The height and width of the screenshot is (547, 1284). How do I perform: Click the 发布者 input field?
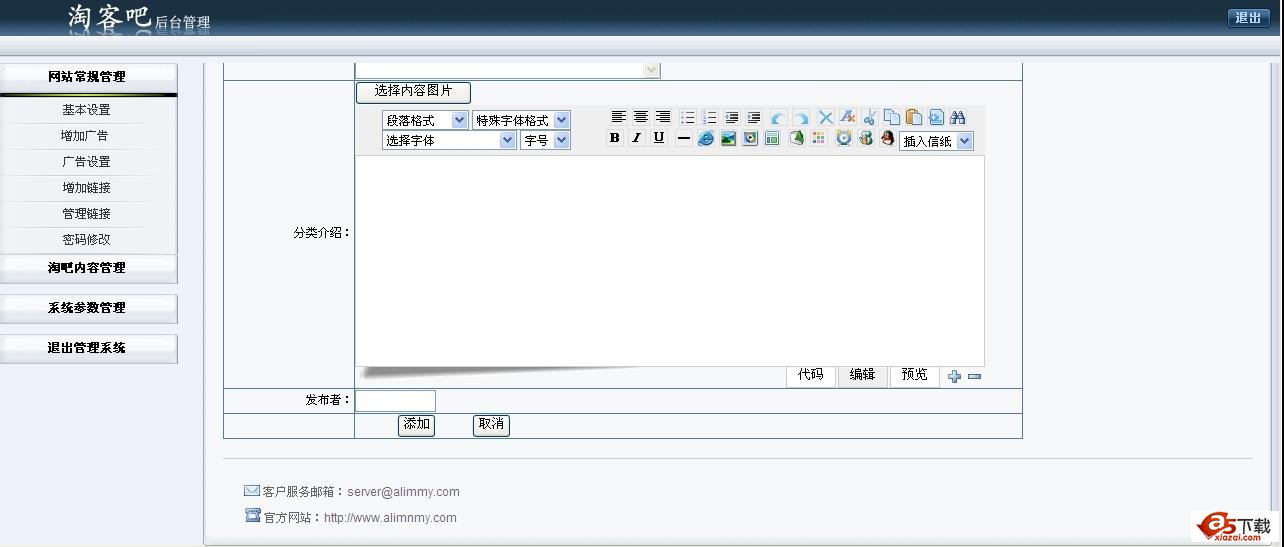click(x=395, y=401)
